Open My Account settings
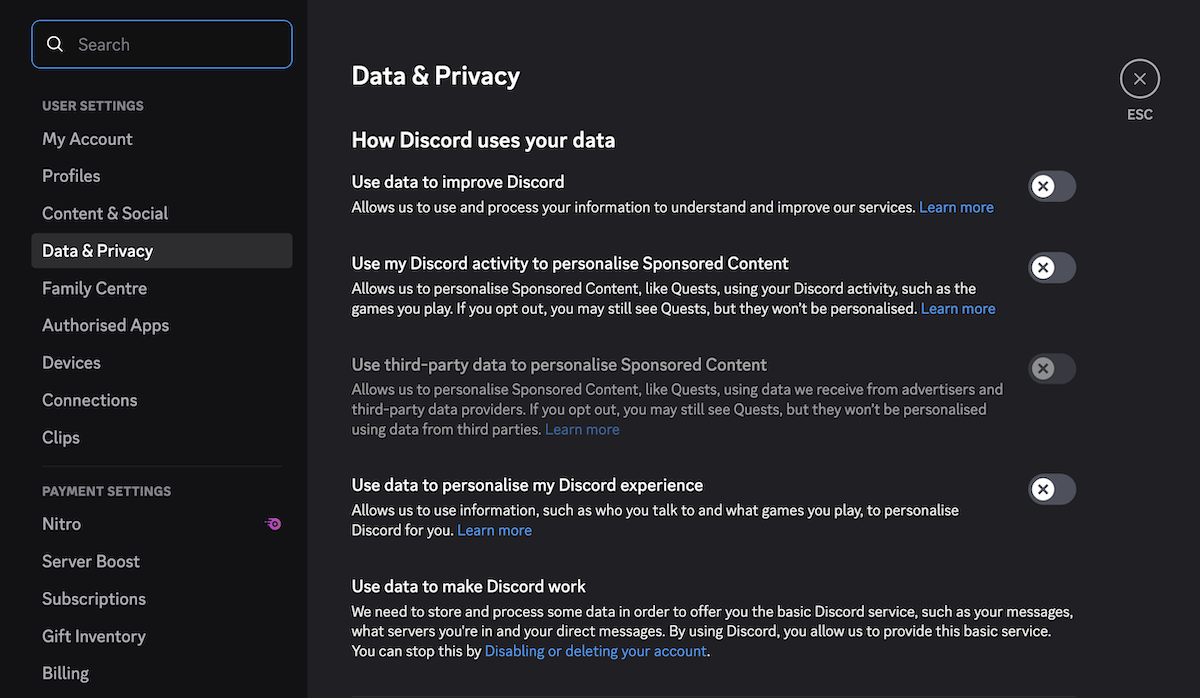 87,139
